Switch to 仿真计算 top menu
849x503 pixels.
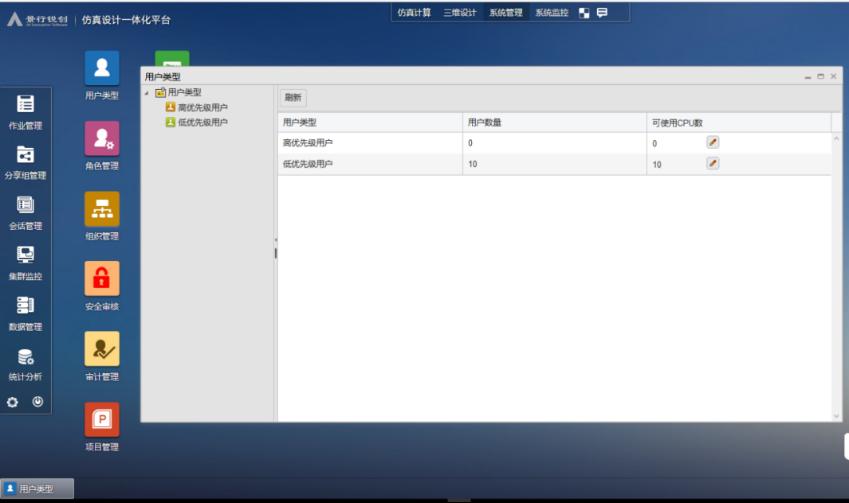pyautogui.click(x=415, y=13)
